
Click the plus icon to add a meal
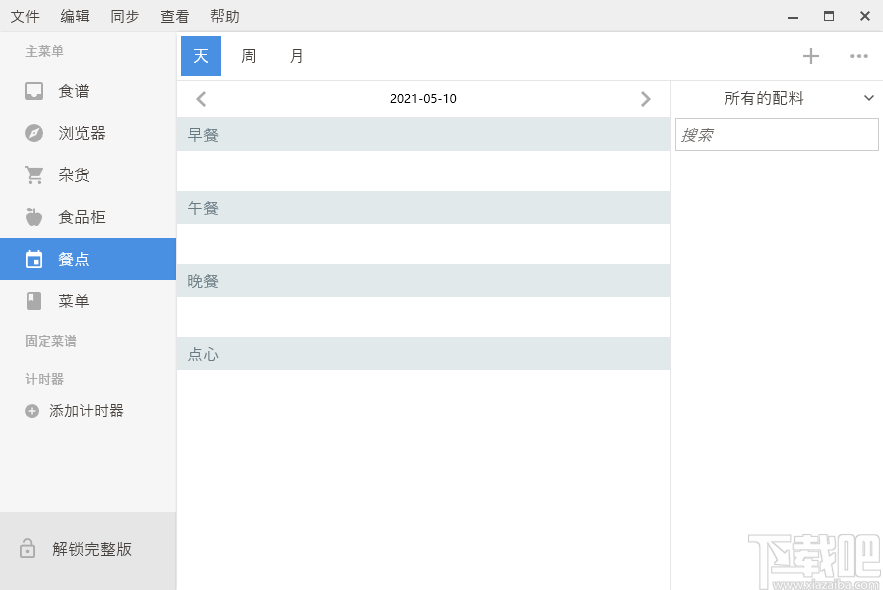coord(811,56)
